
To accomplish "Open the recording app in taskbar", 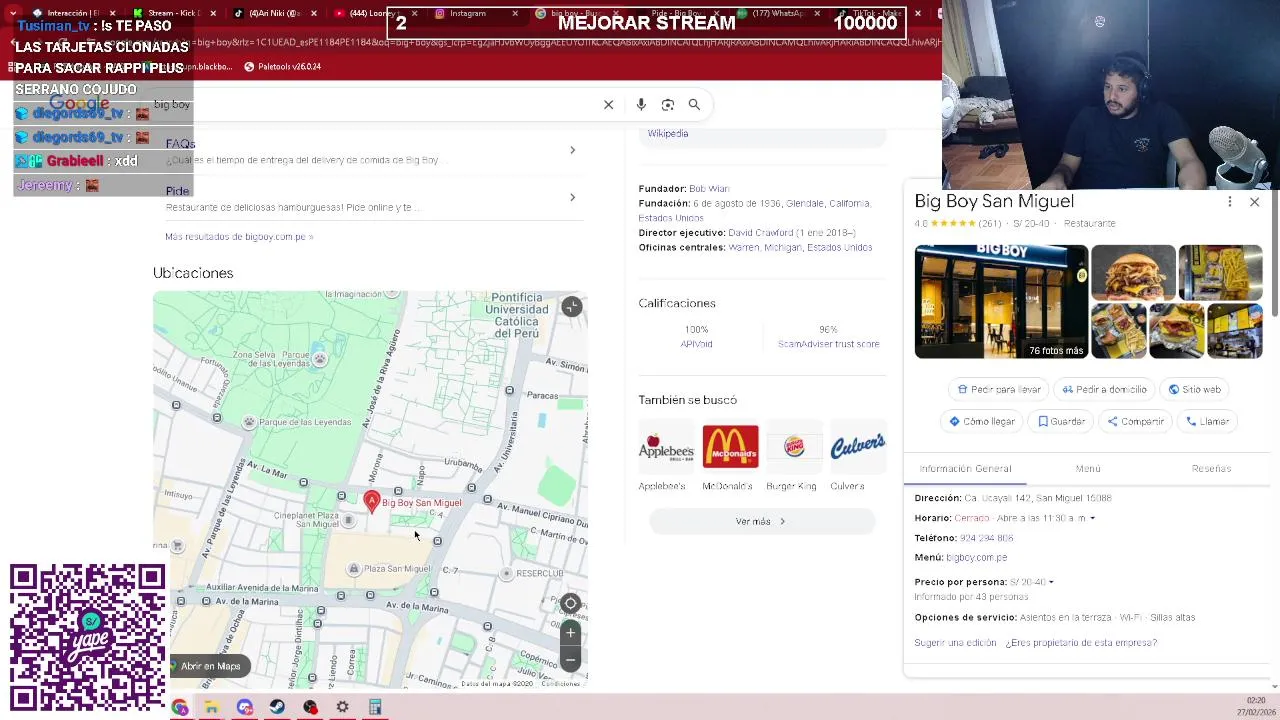I will [x=310, y=707].
